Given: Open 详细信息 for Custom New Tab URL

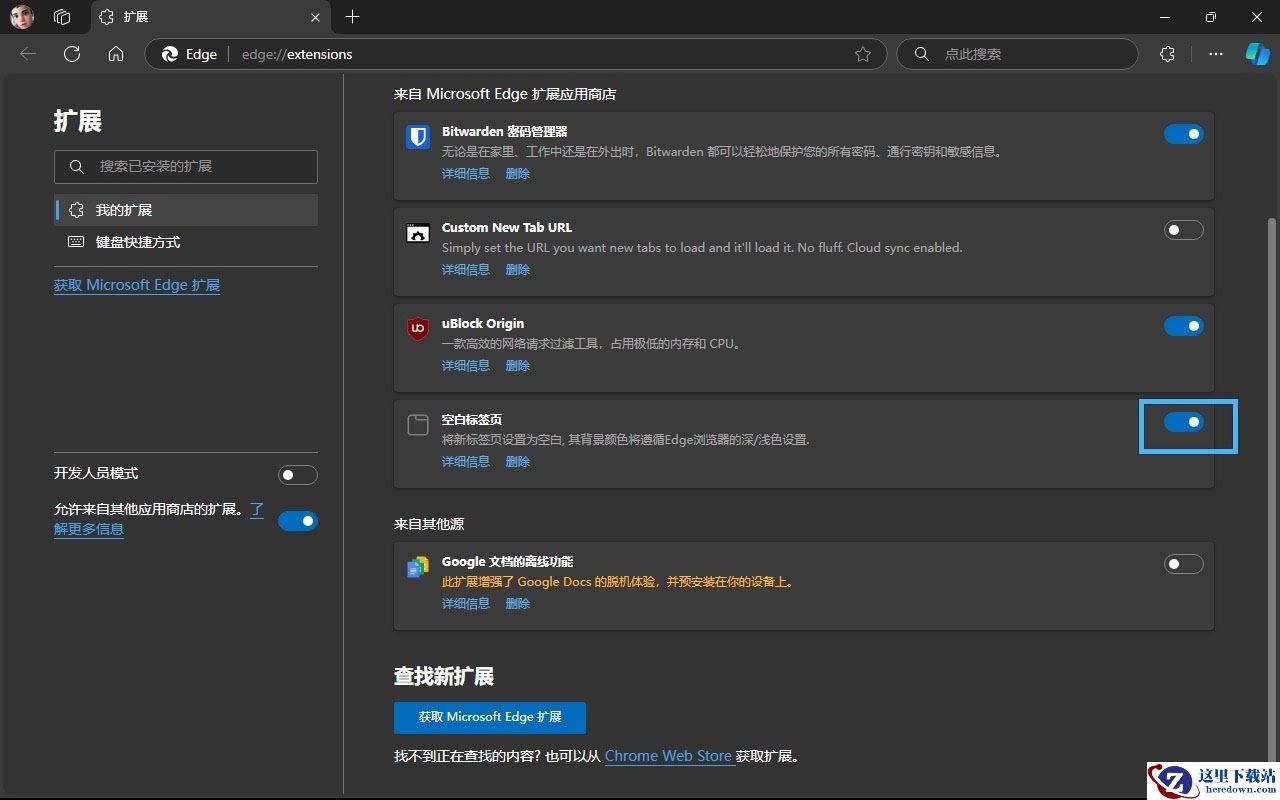Looking at the screenshot, I should (466, 269).
